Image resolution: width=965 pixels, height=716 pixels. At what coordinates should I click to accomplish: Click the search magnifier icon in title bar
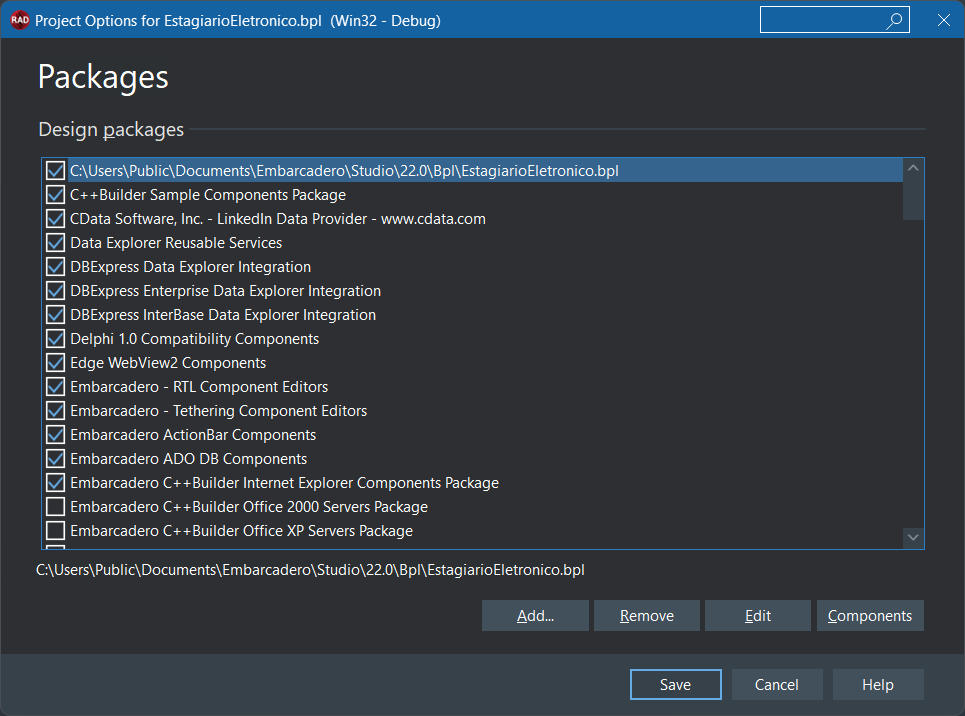coord(895,20)
